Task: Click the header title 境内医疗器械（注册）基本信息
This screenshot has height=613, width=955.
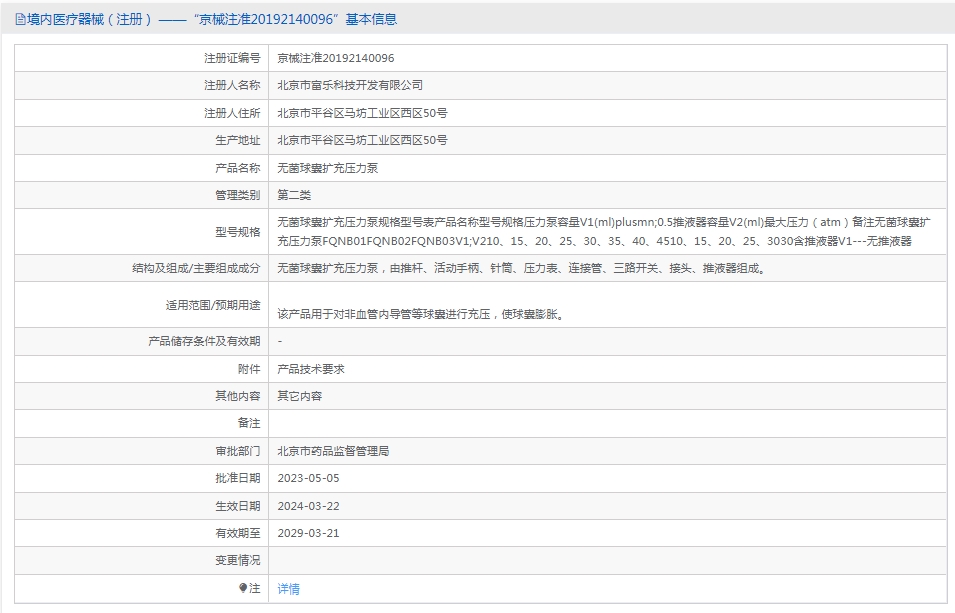Action: [212, 19]
